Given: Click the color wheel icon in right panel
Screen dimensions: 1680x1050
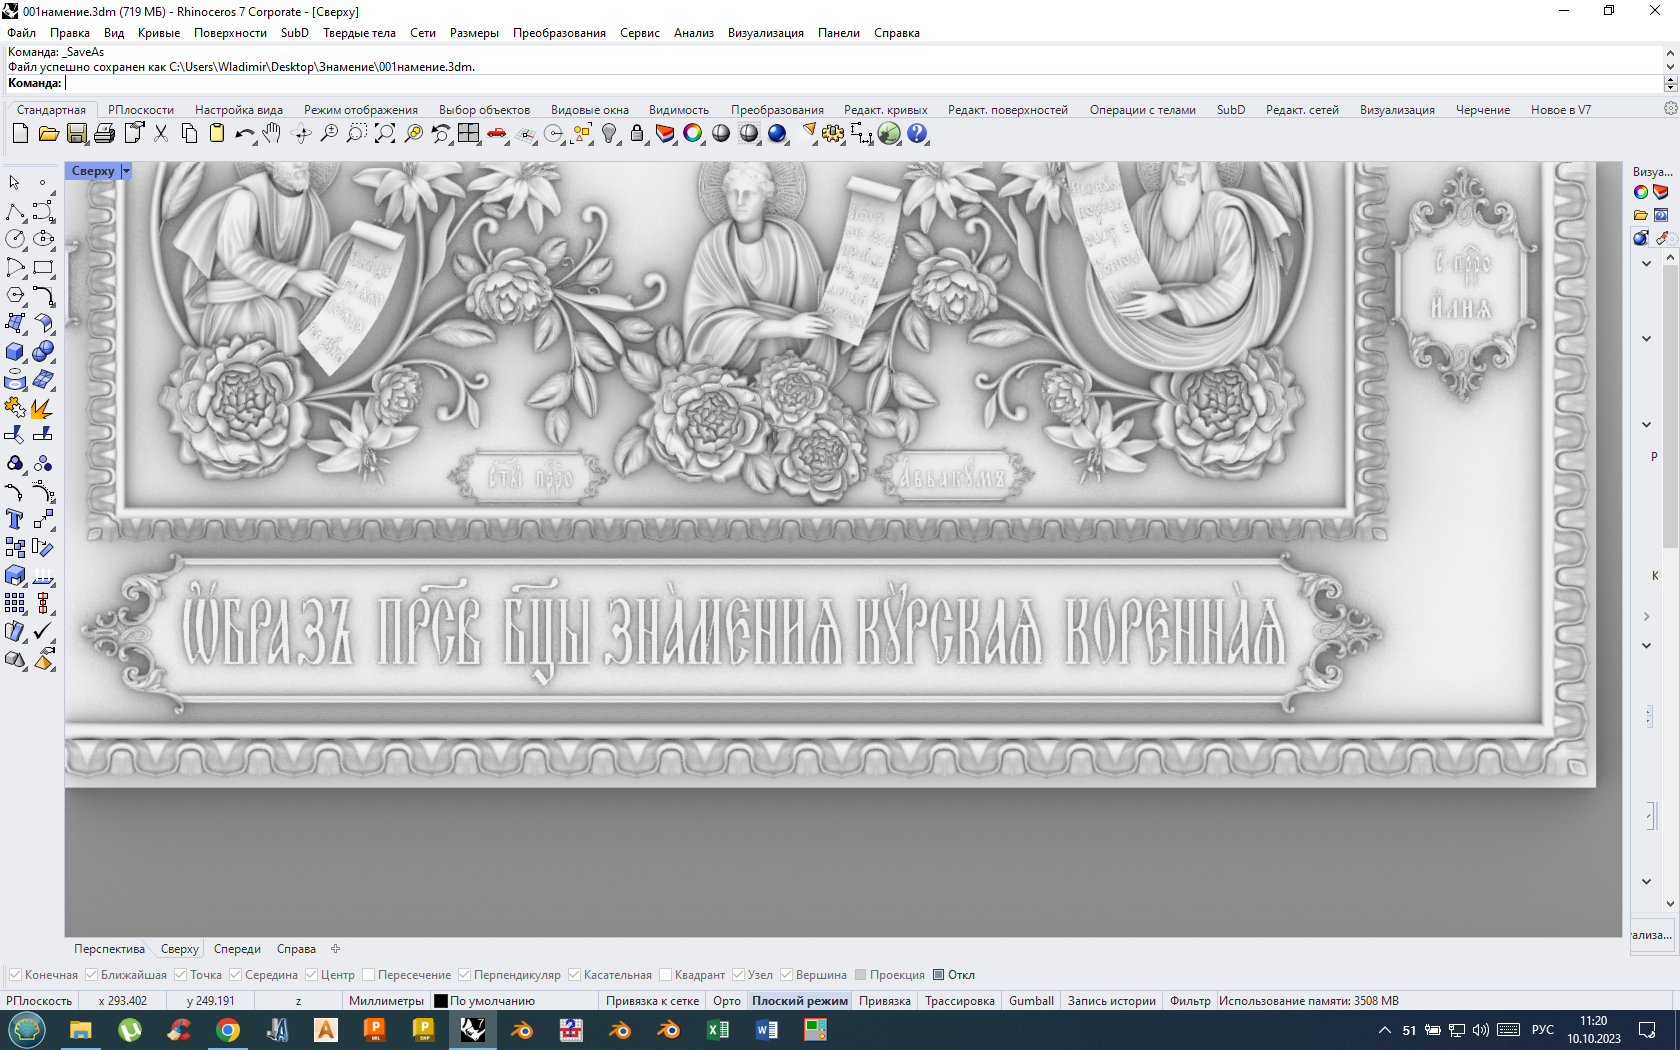Looking at the screenshot, I should pyautogui.click(x=1641, y=192).
